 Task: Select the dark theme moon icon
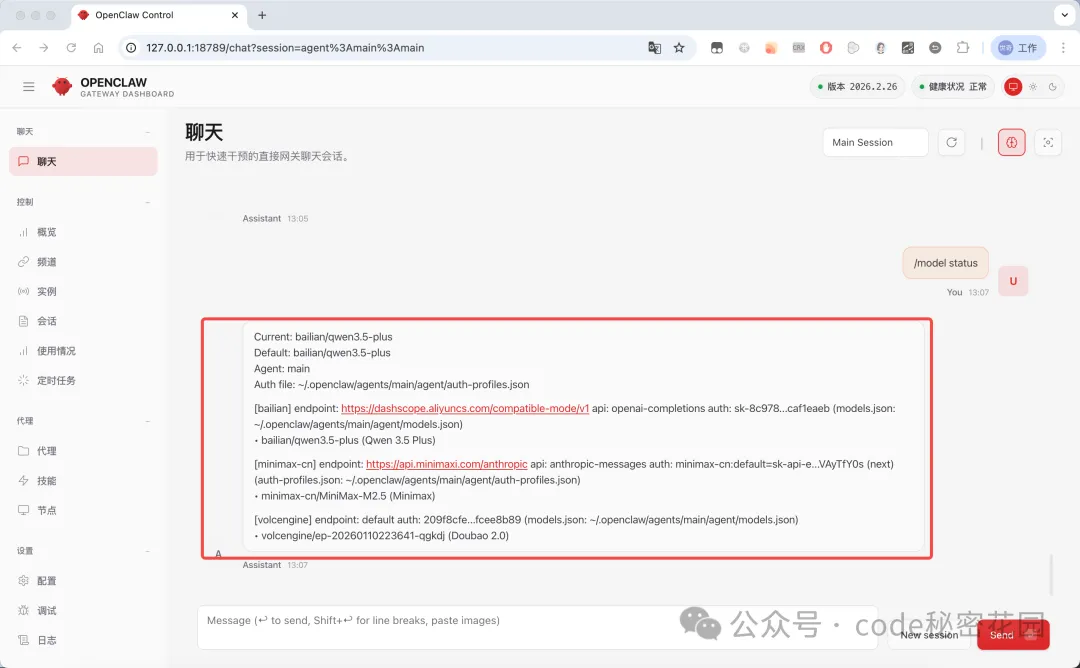1052,87
